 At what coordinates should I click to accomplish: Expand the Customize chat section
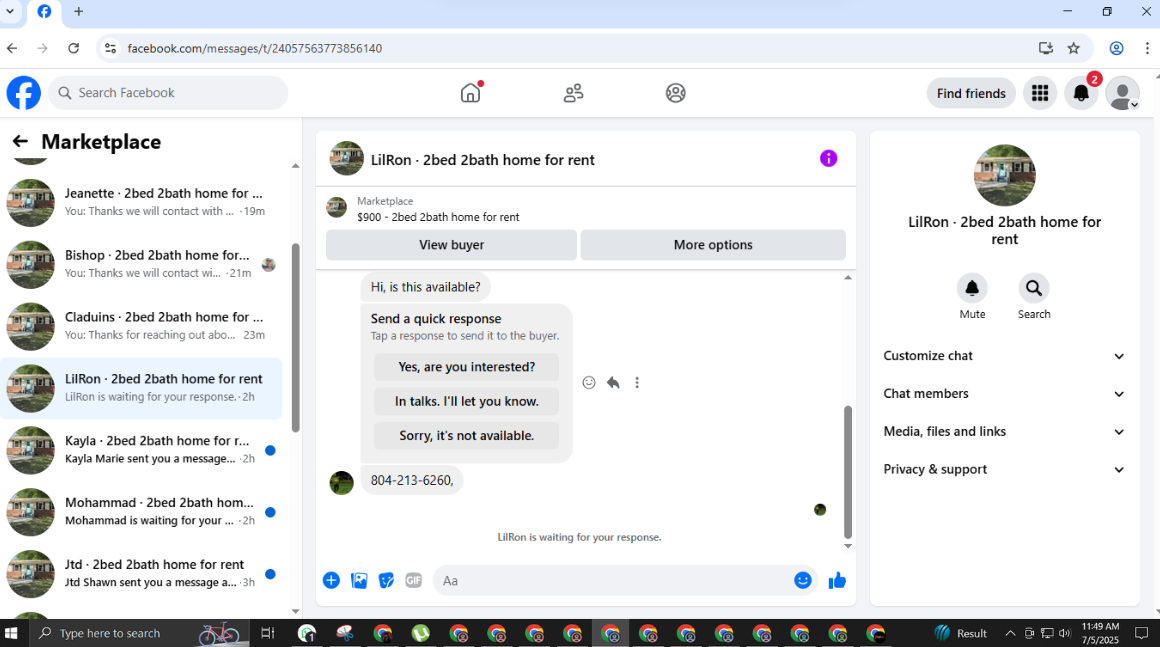[1004, 356]
